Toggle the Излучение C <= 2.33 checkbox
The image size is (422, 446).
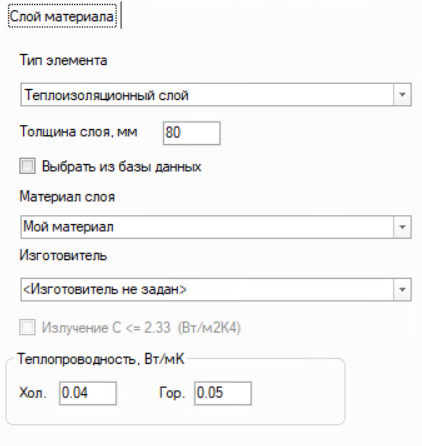[27, 327]
